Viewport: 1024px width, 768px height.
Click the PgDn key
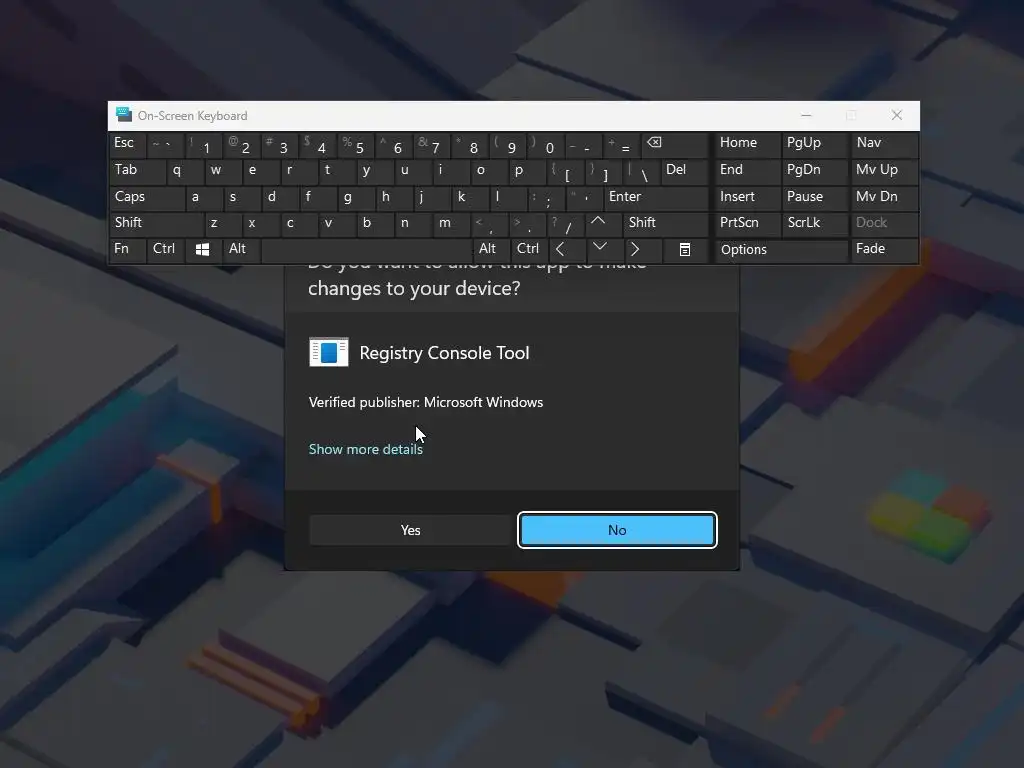pyautogui.click(x=815, y=170)
